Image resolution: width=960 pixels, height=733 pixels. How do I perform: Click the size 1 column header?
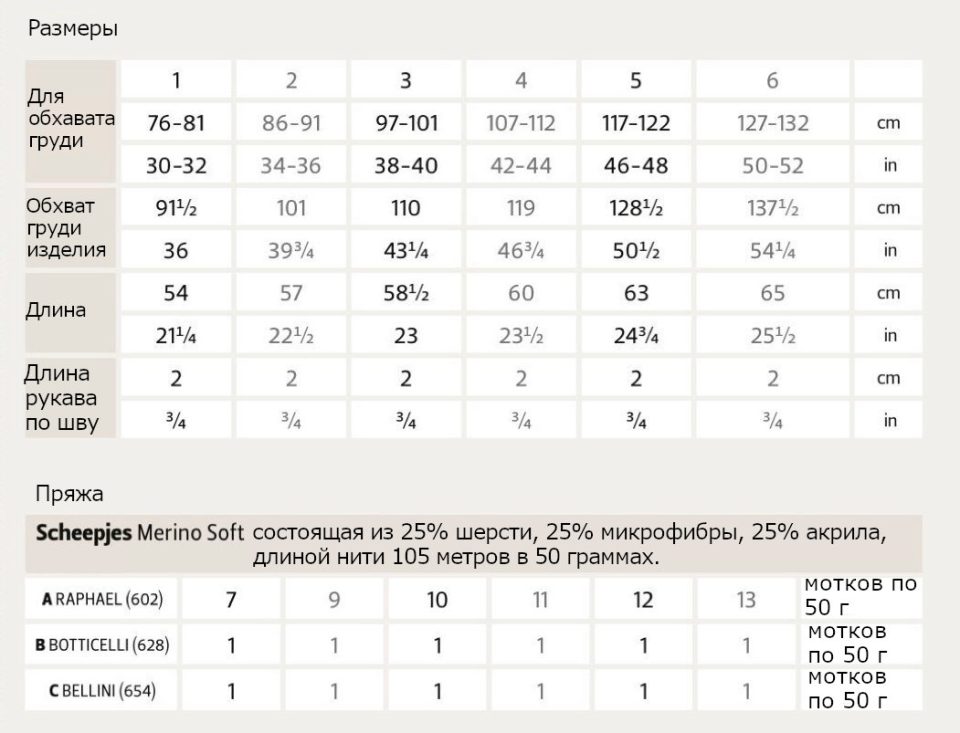pyautogui.click(x=176, y=80)
